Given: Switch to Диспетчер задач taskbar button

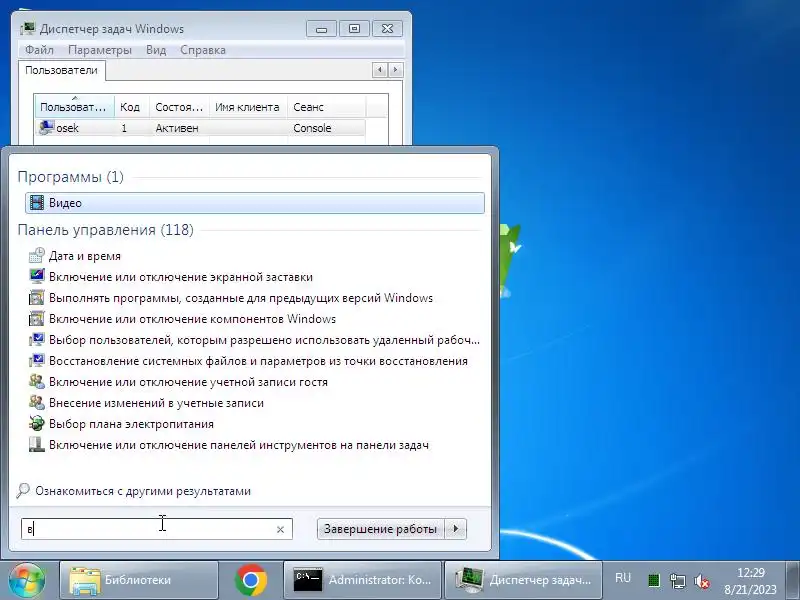Looking at the screenshot, I should click(523, 580).
